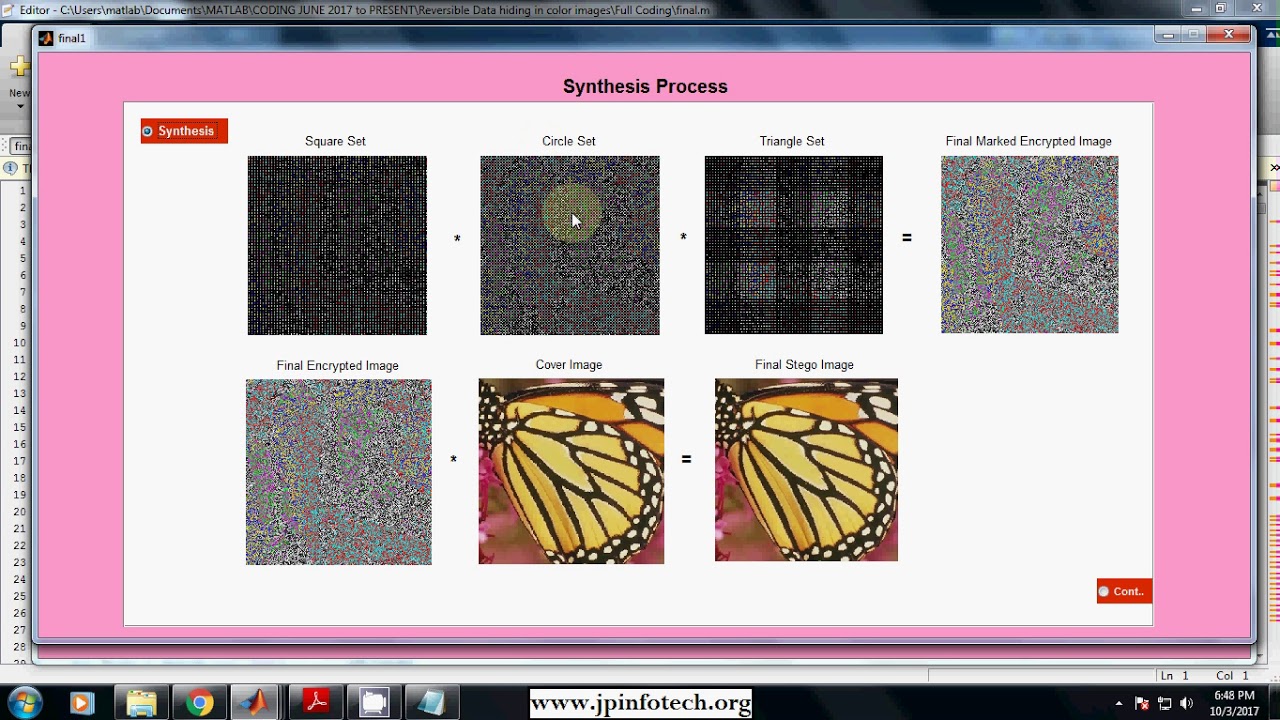The height and width of the screenshot is (720, 1280).
Task: Click the 'Square Set' label
Action: pyautogui.click(x=335, y=141)
